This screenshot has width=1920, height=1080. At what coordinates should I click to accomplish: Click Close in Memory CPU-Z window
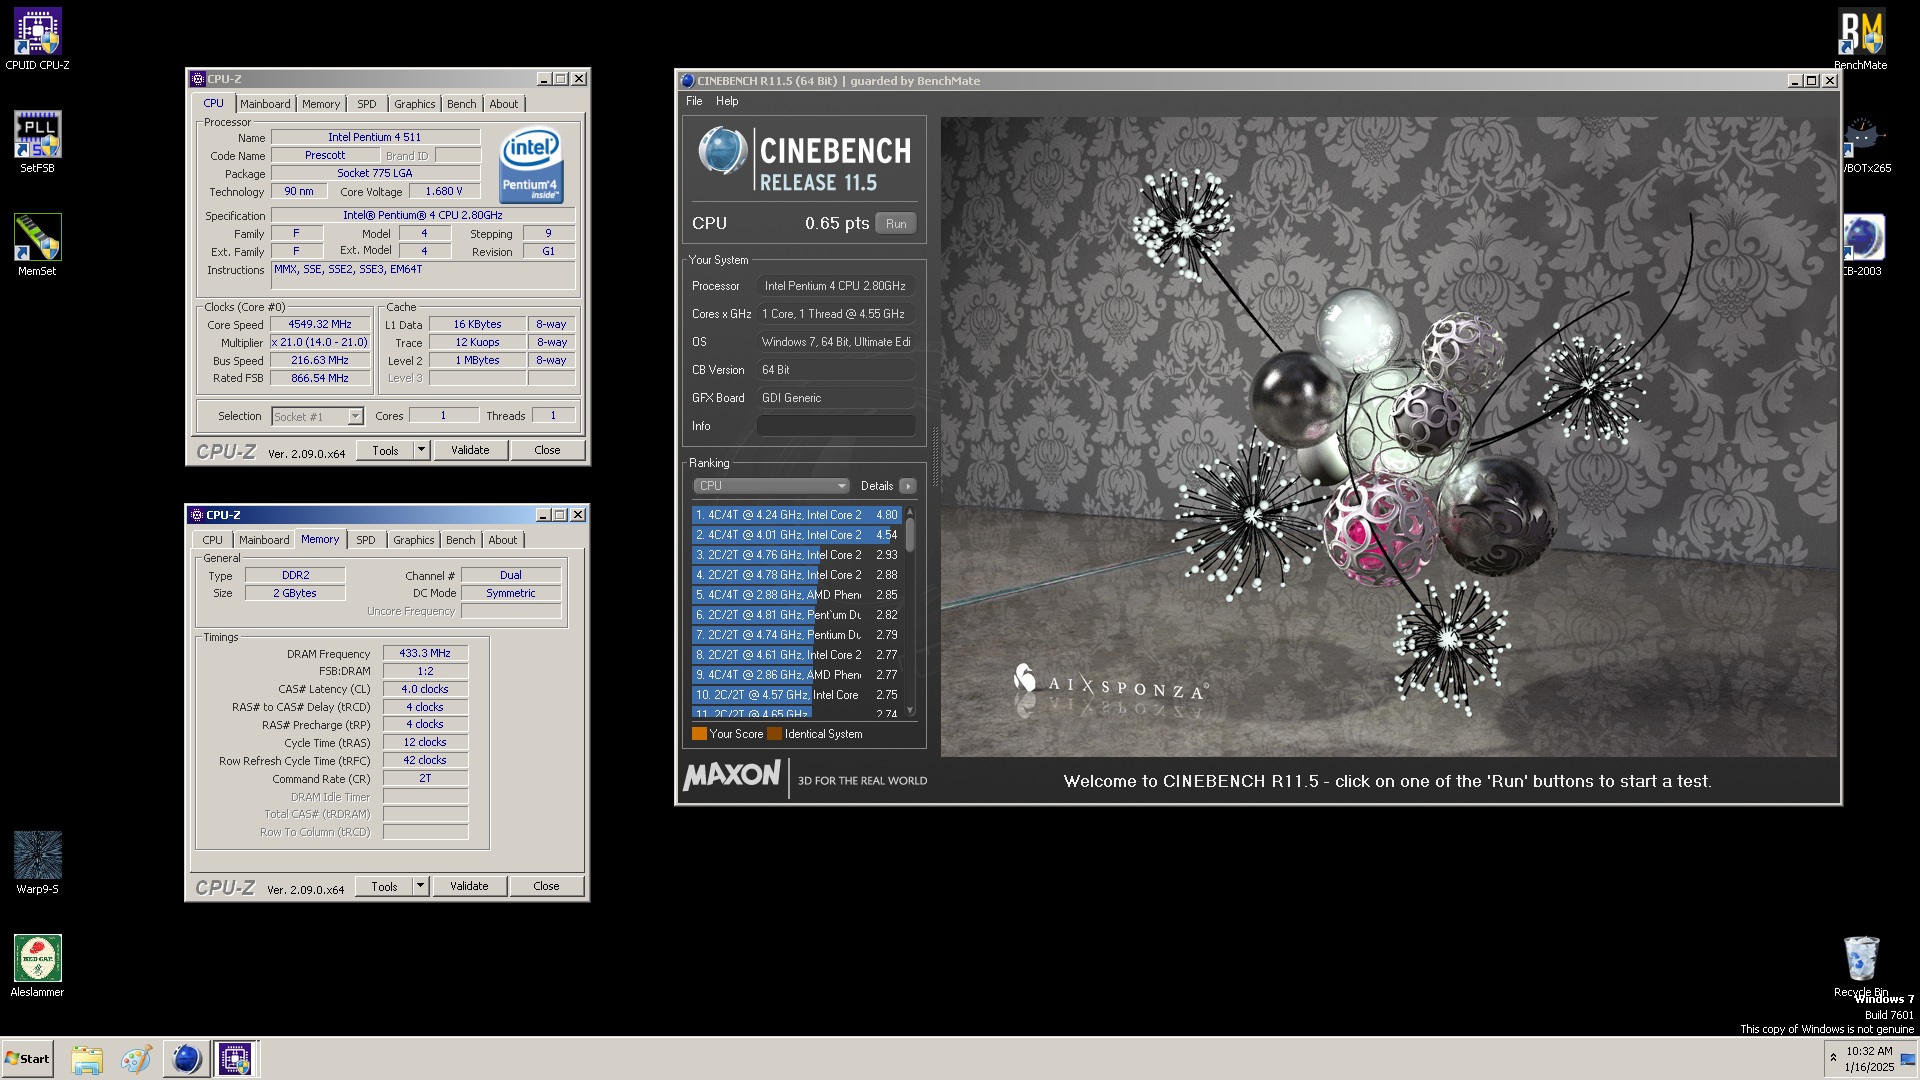tap(546, 886)
